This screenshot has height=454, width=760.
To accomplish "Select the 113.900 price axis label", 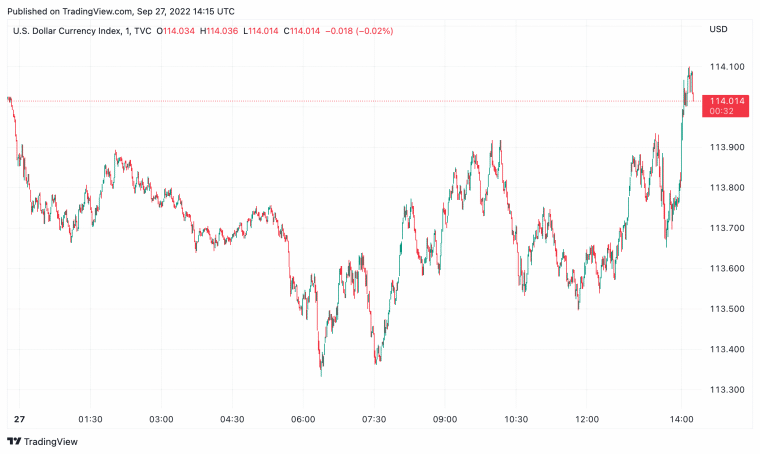I will (x=725, y=148).
